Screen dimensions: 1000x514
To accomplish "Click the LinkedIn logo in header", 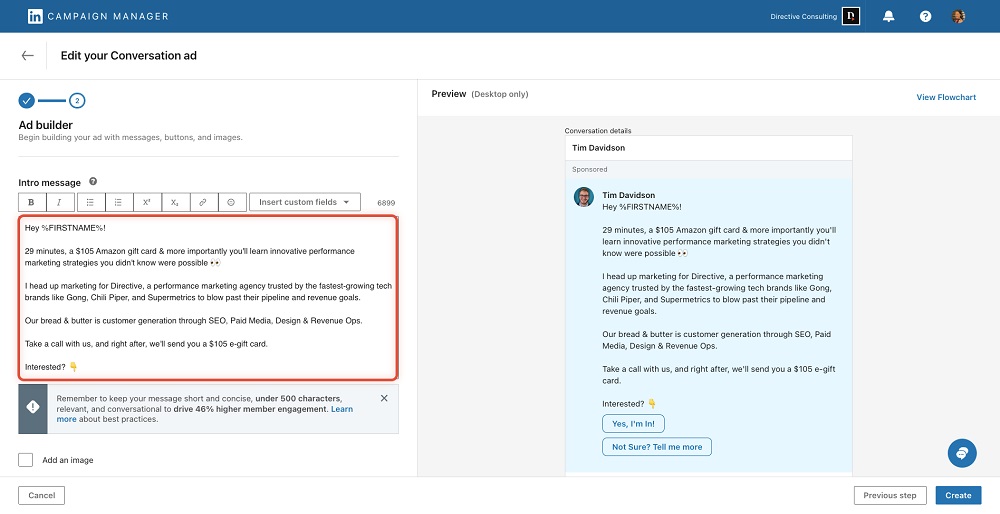I will [x=35, y=17].
